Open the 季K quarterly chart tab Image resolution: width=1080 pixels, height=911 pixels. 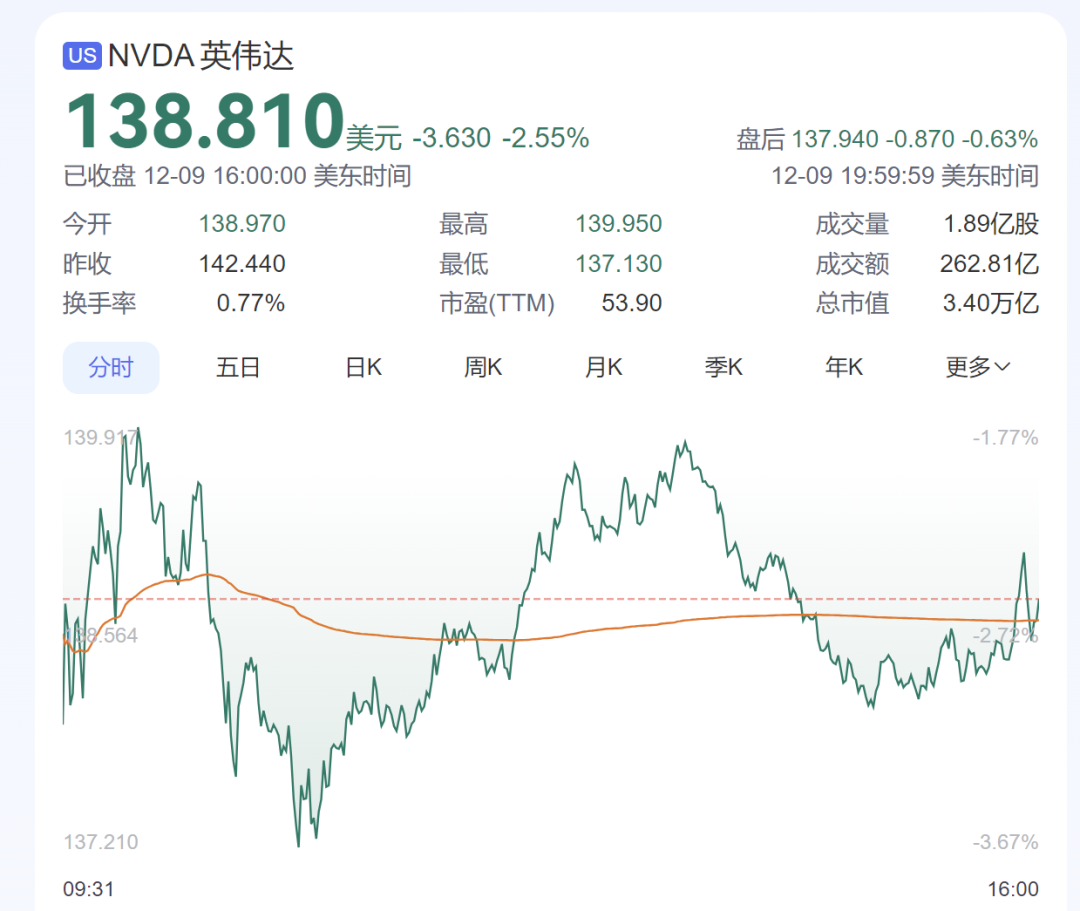(x=723, y=368)
